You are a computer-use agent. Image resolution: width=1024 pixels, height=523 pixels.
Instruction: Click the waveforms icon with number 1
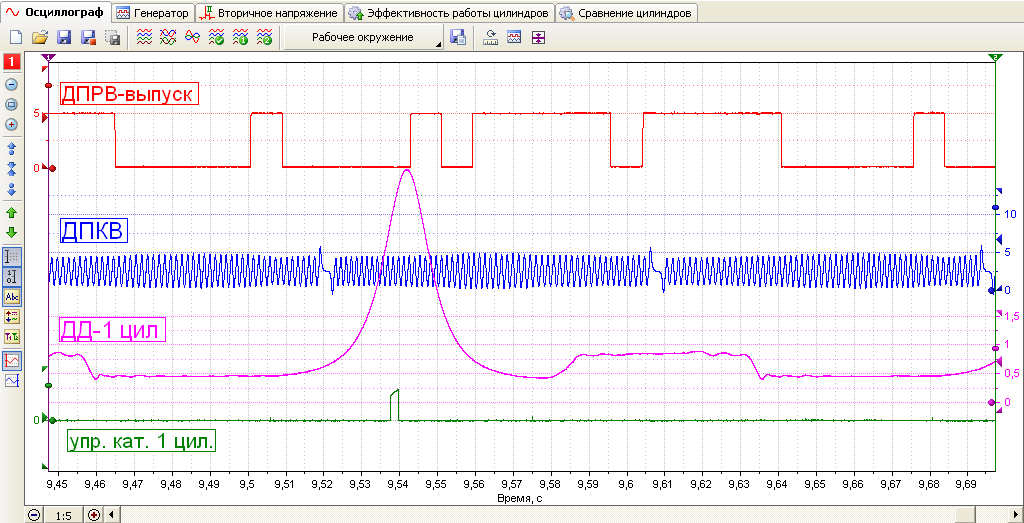click(x=240, y=38)
